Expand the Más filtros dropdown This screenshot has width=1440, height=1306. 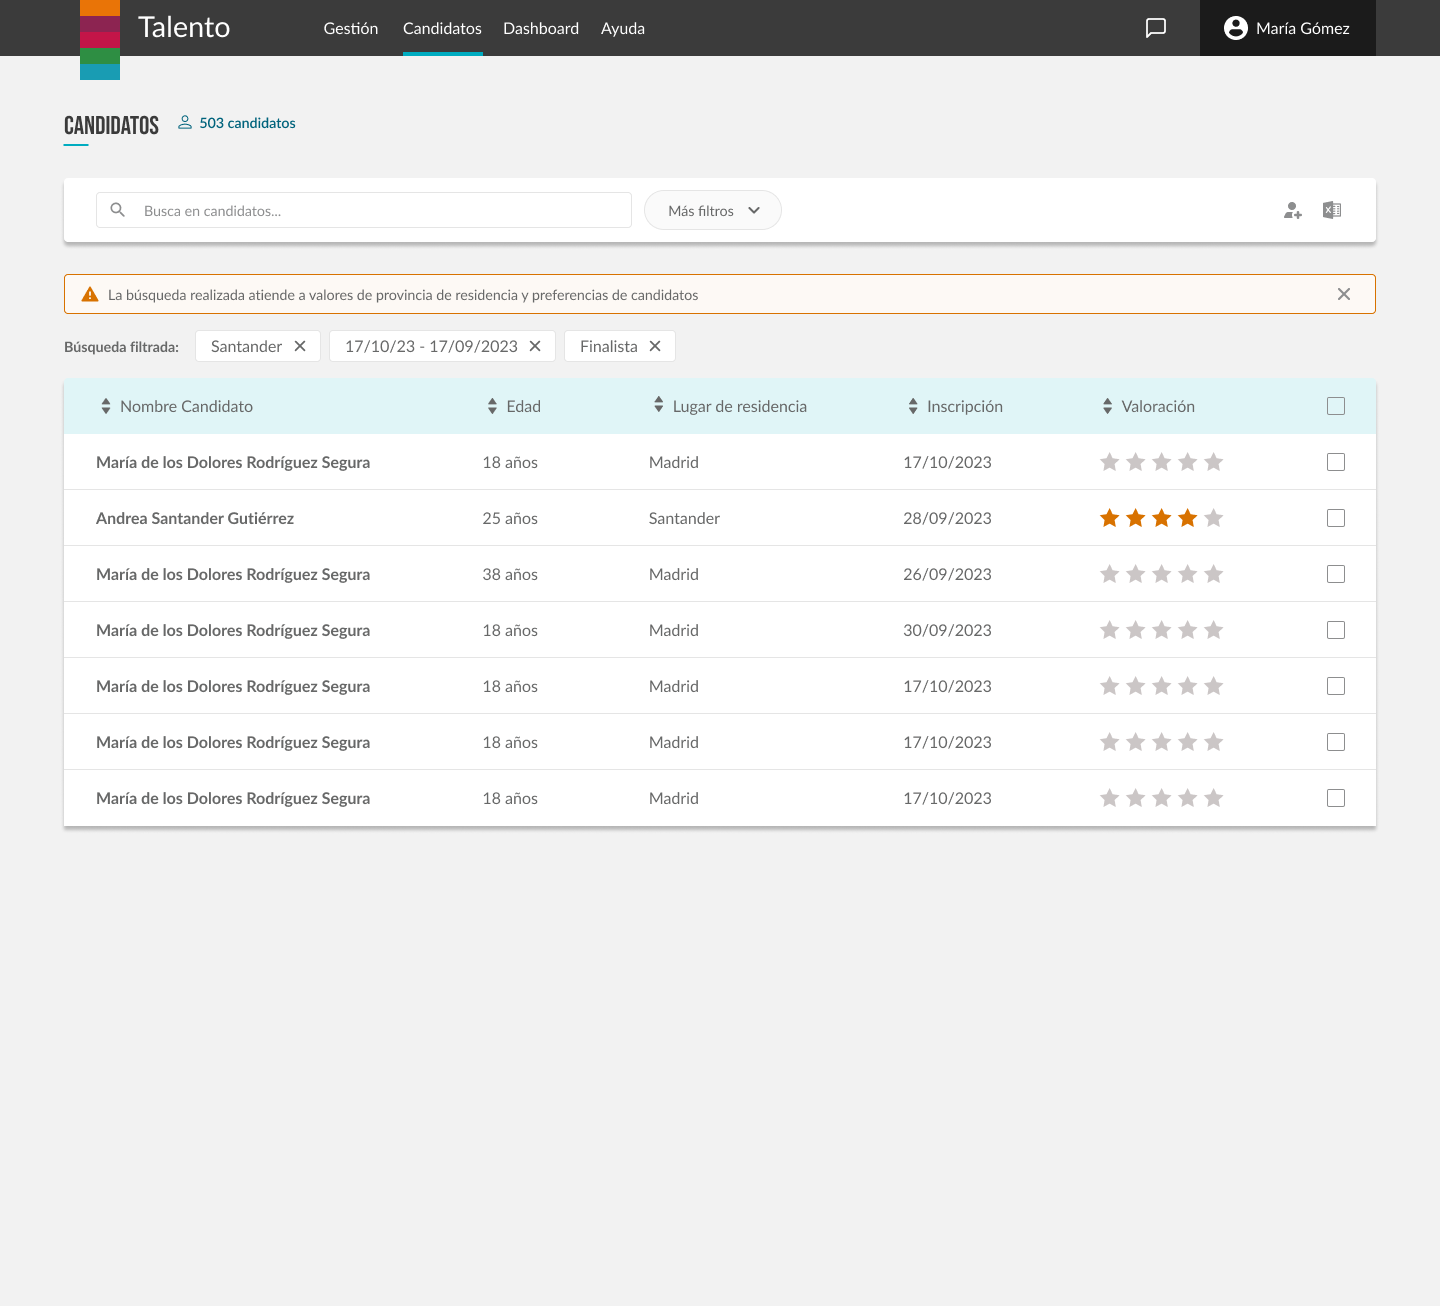(712, 210)
